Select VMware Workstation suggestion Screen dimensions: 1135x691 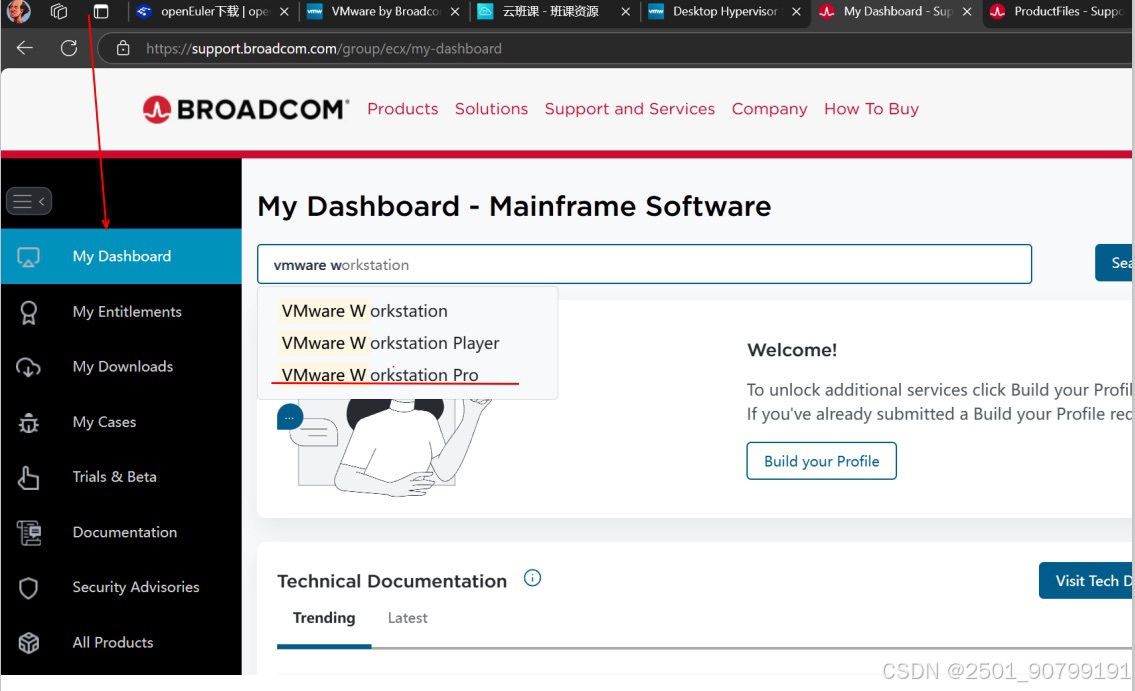click(x=364, y=311)
